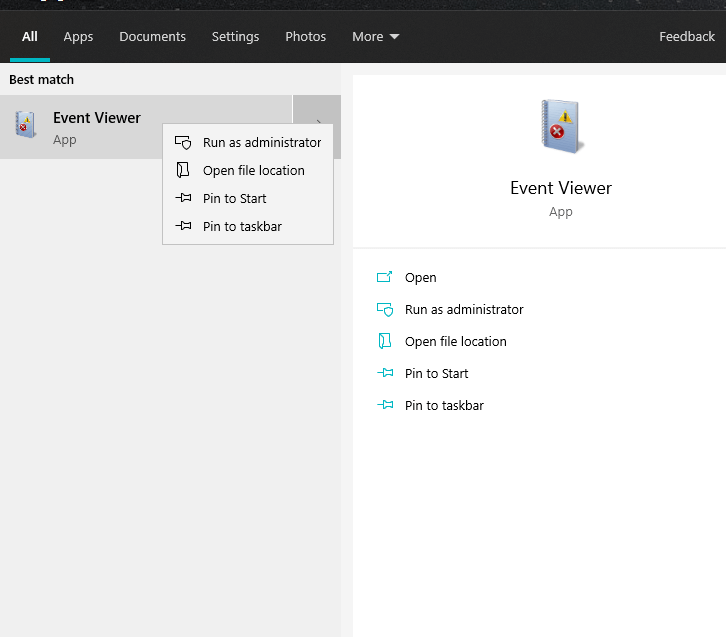Screen dimensions: 726x637
Task: Click the Feedback link
Action: pyautogui.click(x=687, y=37)
